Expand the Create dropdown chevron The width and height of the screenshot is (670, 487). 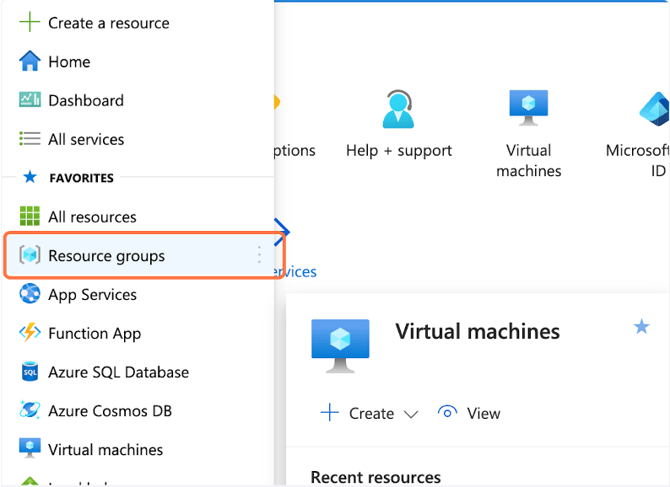[x=410, y=414]
